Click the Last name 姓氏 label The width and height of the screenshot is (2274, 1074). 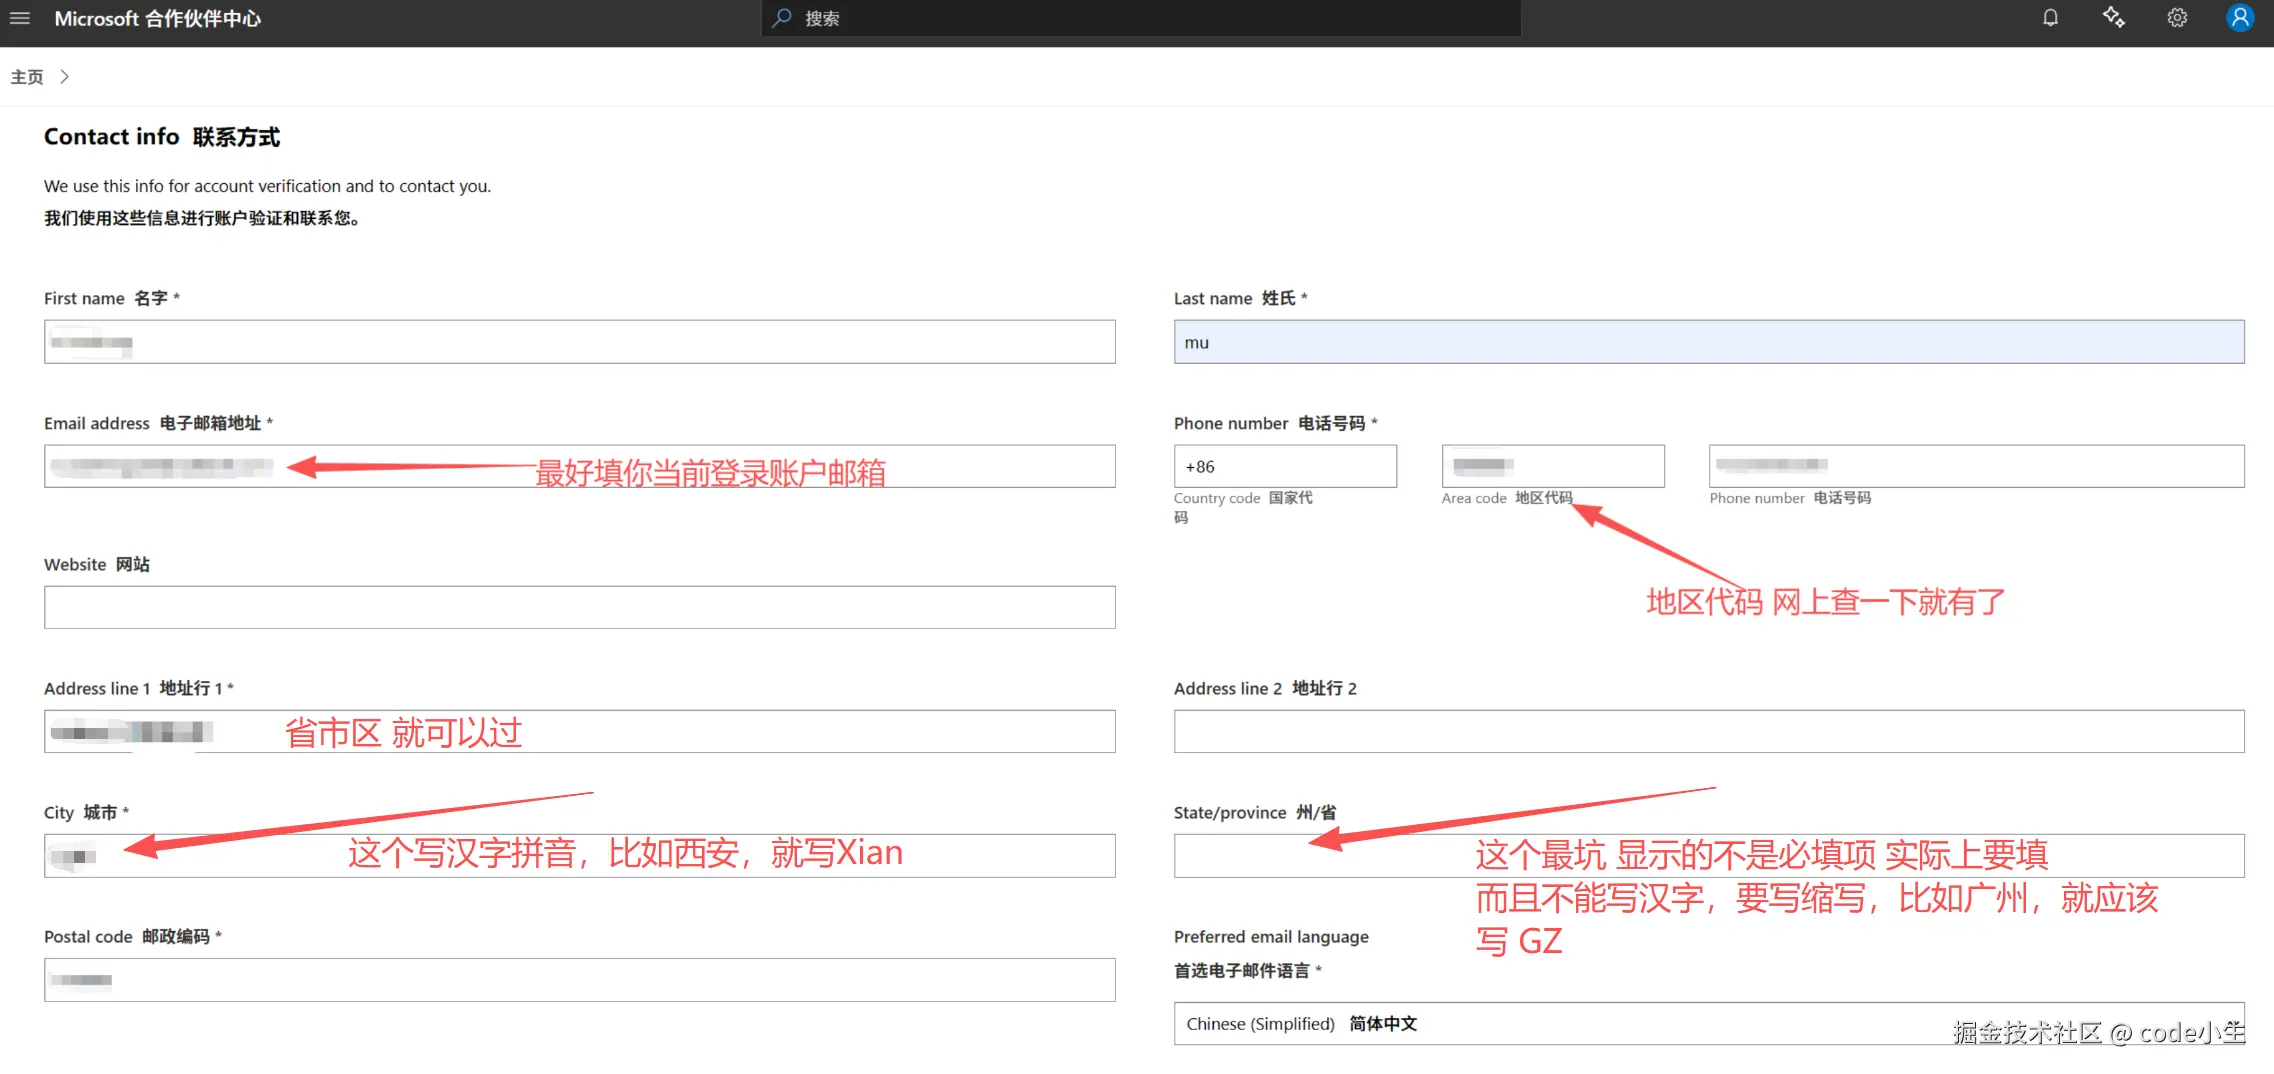[1240, 298]
